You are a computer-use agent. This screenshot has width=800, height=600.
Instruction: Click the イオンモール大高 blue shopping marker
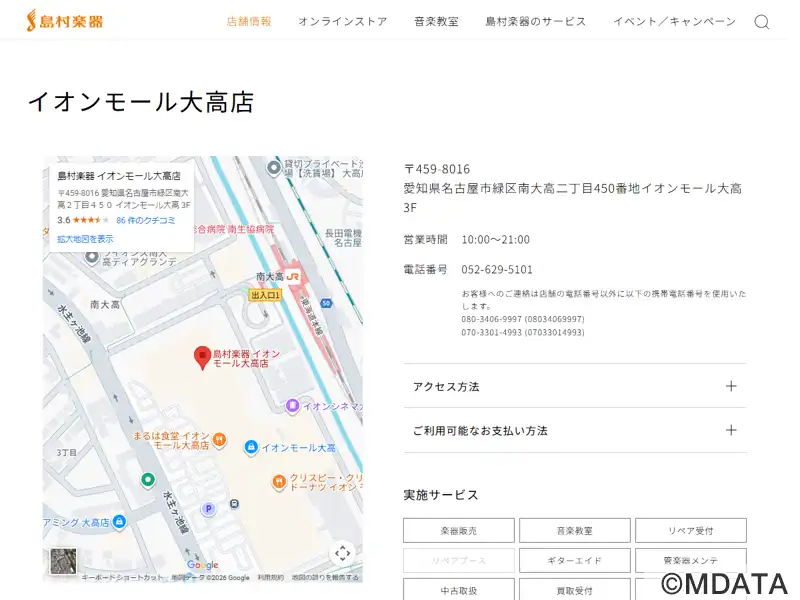pos(251,447)
